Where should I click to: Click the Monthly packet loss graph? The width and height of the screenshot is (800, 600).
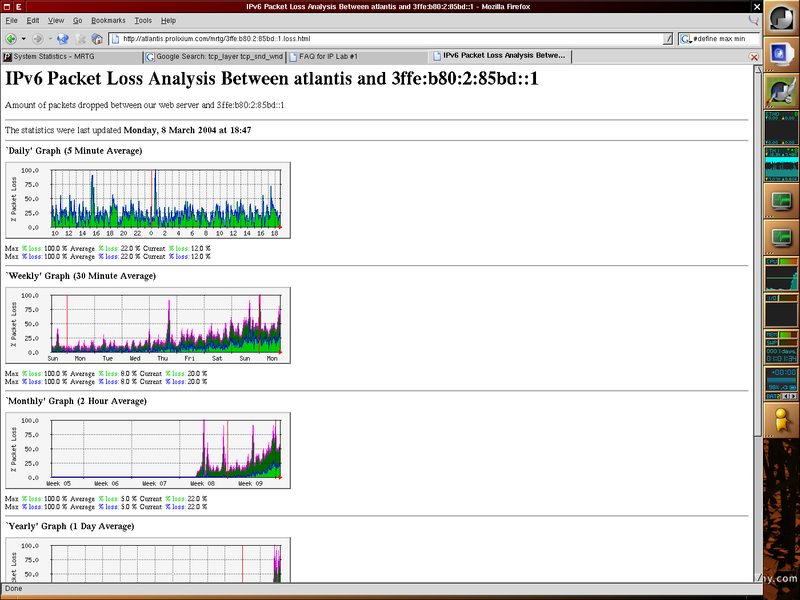point(148,451)
